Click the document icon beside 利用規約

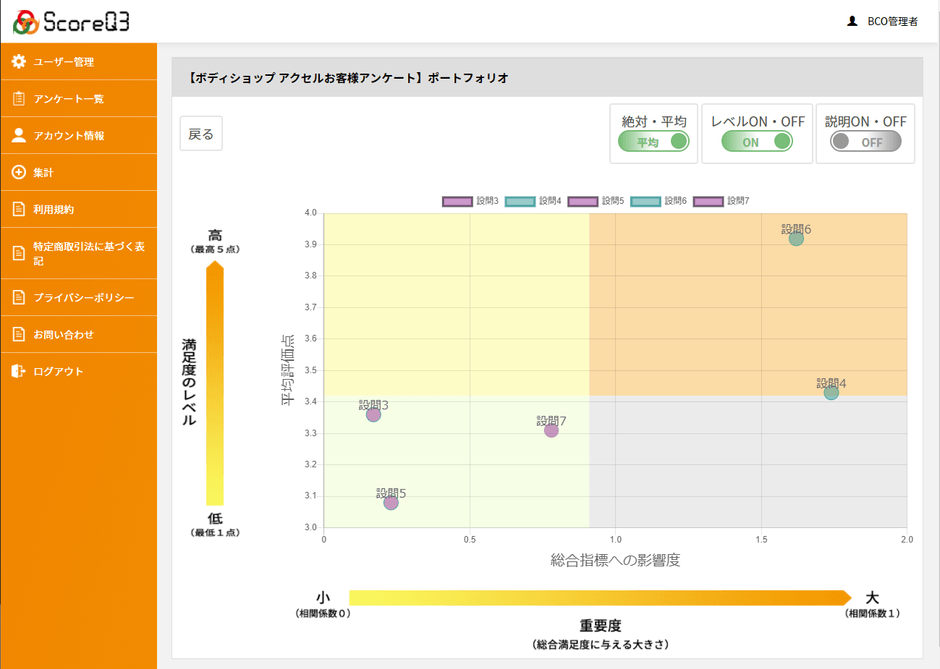[18, 210]
